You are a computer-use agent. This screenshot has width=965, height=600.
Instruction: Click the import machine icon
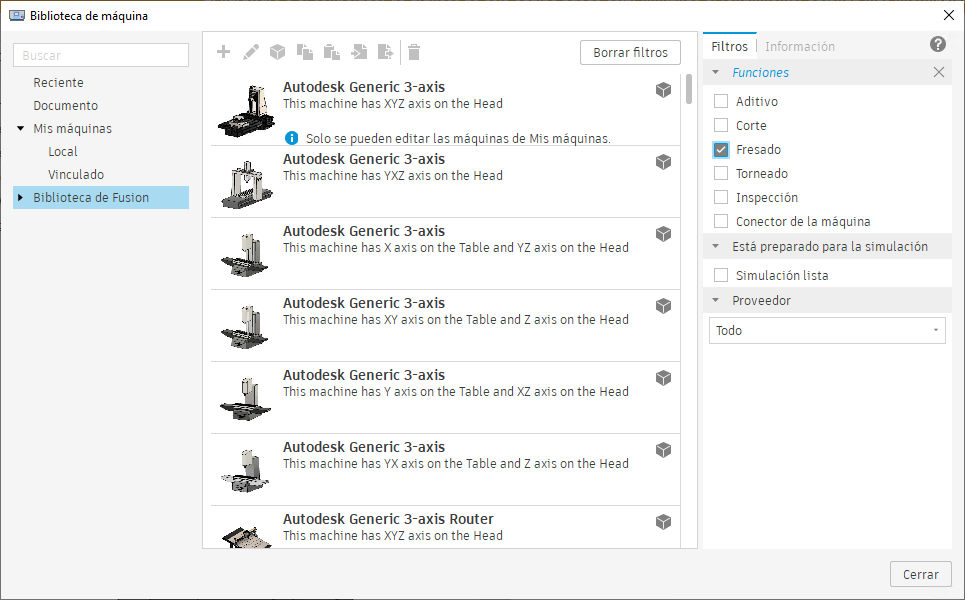[359, 52]
